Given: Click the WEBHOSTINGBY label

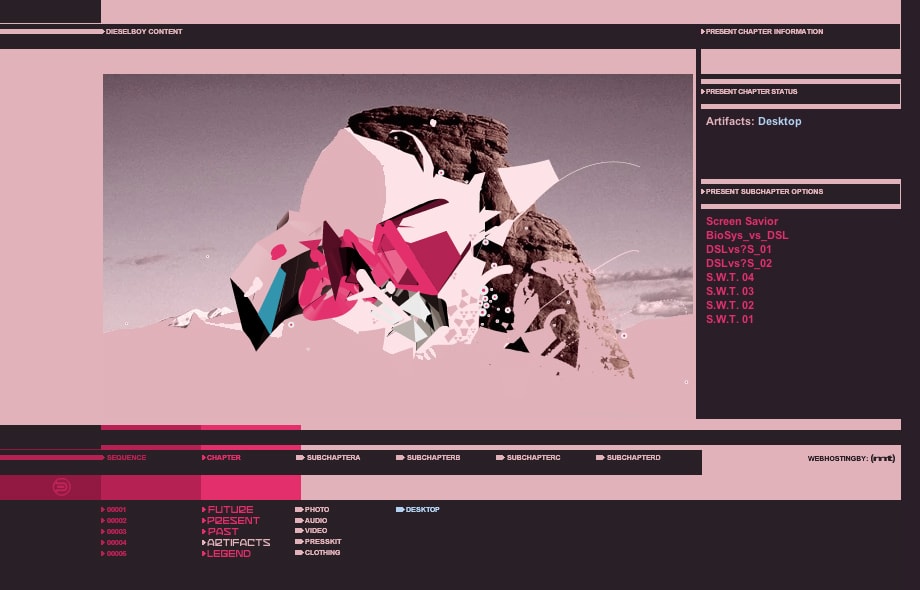Looking at the screenshot, I should 838,459.
